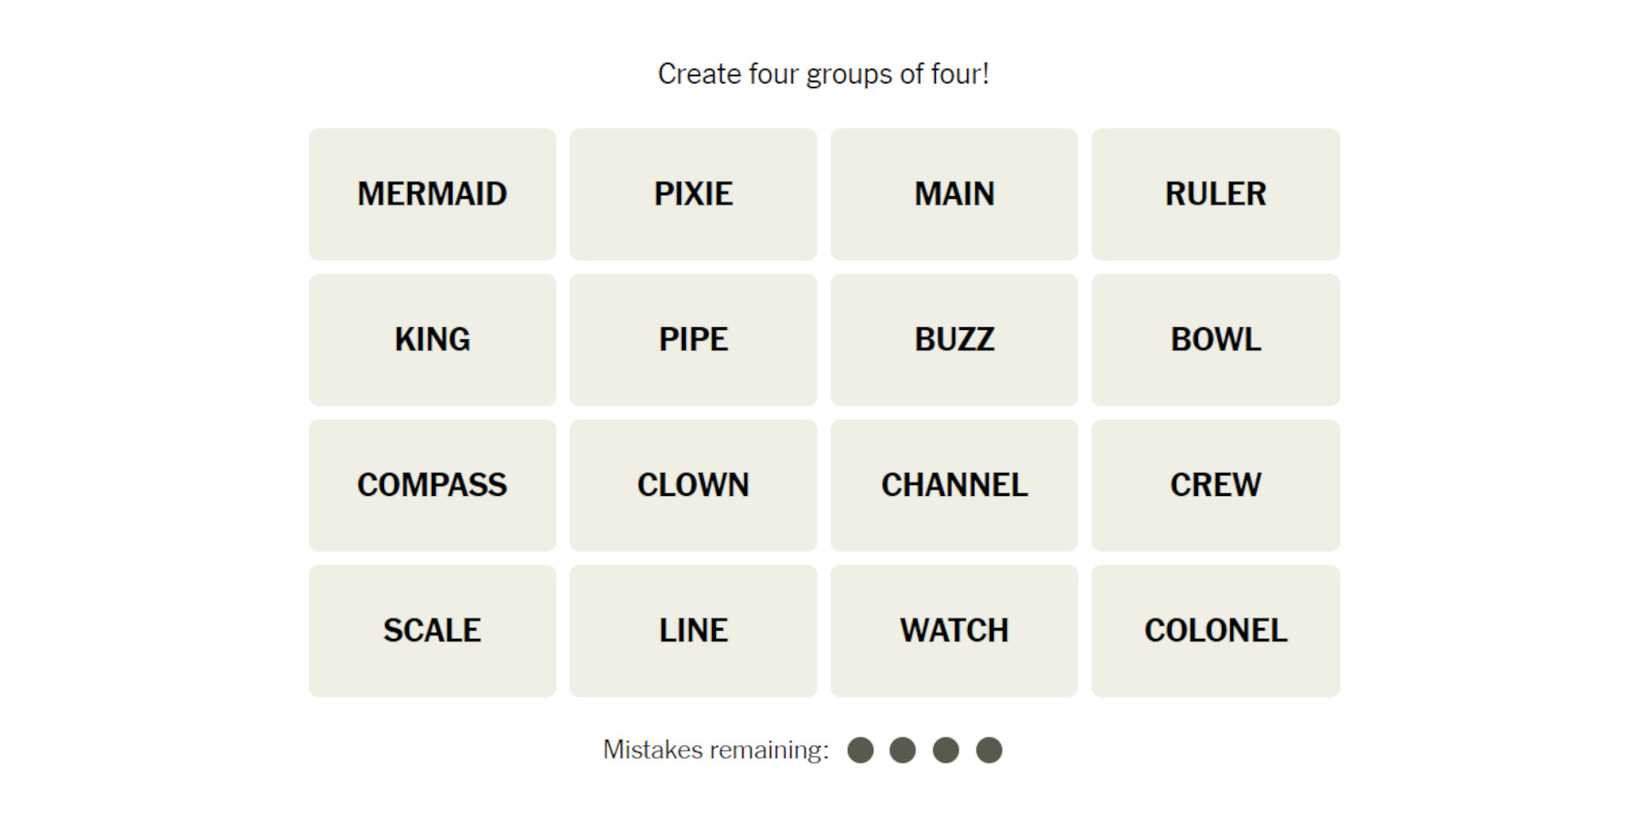
Task: Select the SCALE word tile
Action: [432, 631]
